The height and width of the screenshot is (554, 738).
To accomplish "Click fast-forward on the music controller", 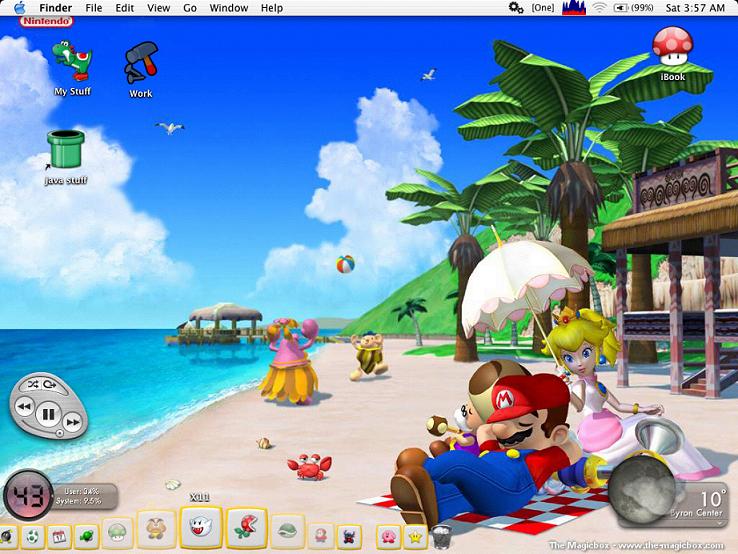I will pos(73,422).
